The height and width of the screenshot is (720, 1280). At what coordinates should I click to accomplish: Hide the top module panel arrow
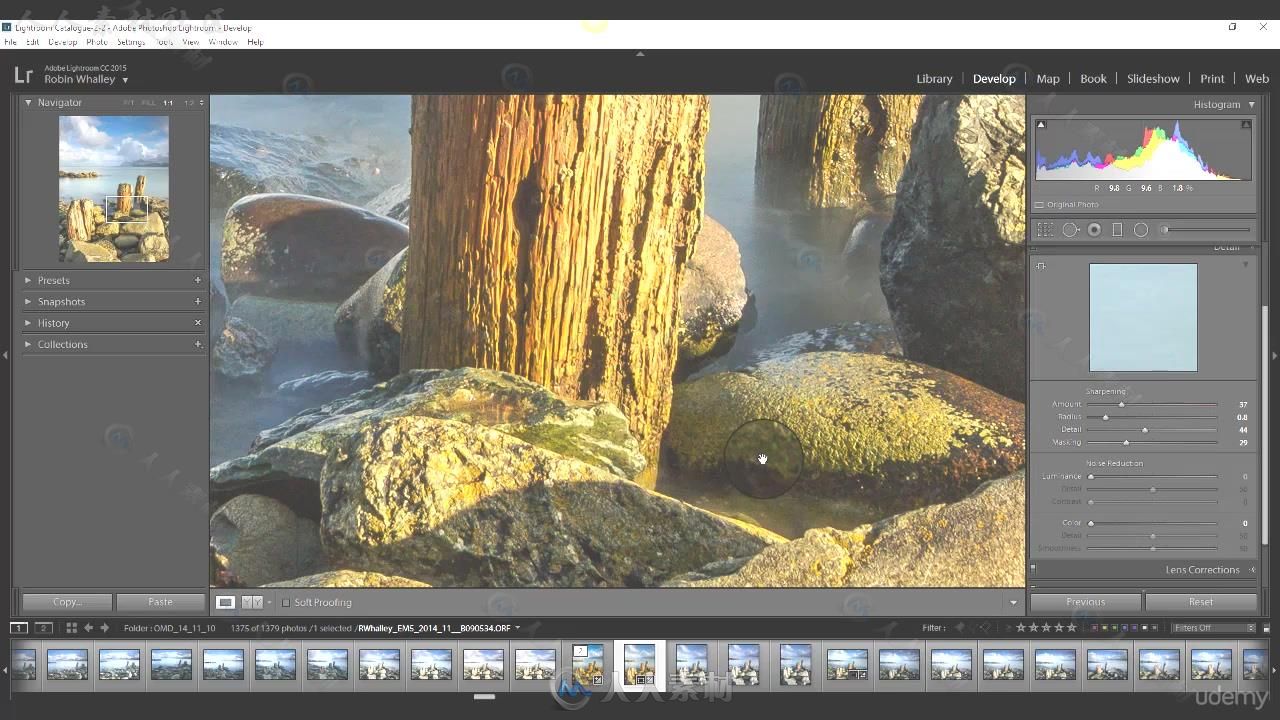point(640,53)
